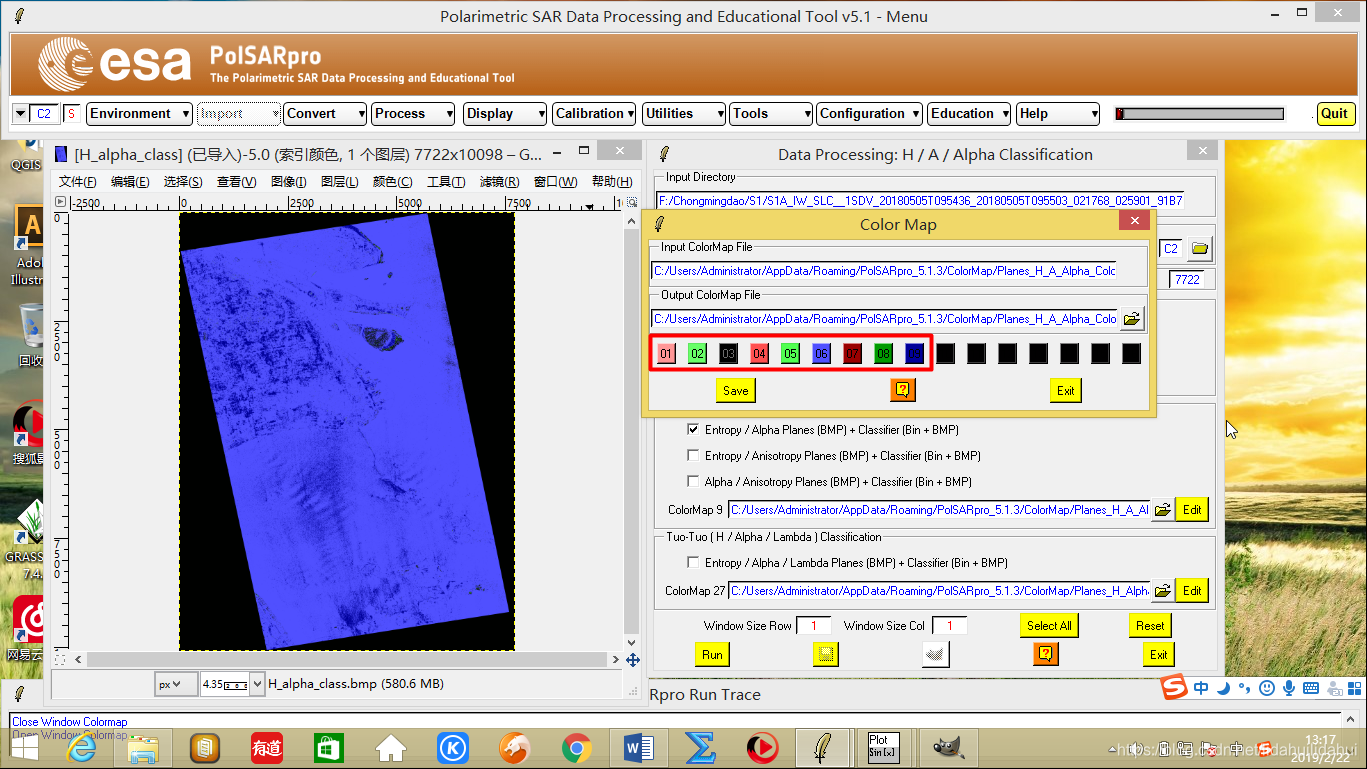
Task: Switch to GIMP via taskbar Wilber icon
Action: [947, 747]
